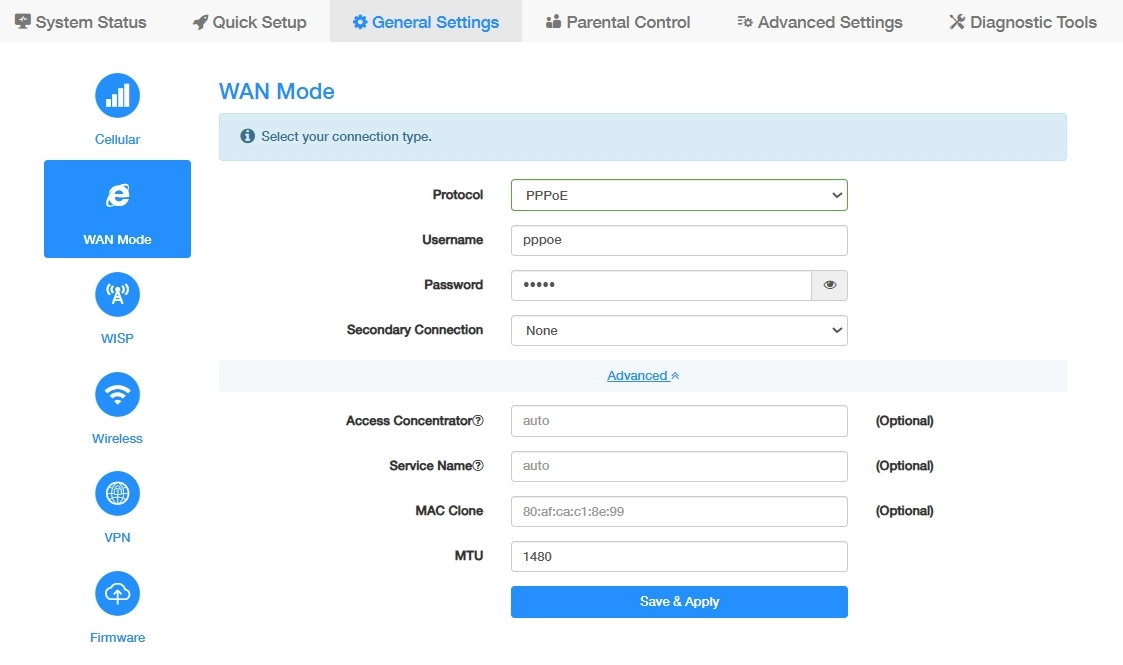Image resolution: width=1123 pixels, height=665 pixels.
Task: Open the WISP antenna icon
Action: (x=117, y=295)
